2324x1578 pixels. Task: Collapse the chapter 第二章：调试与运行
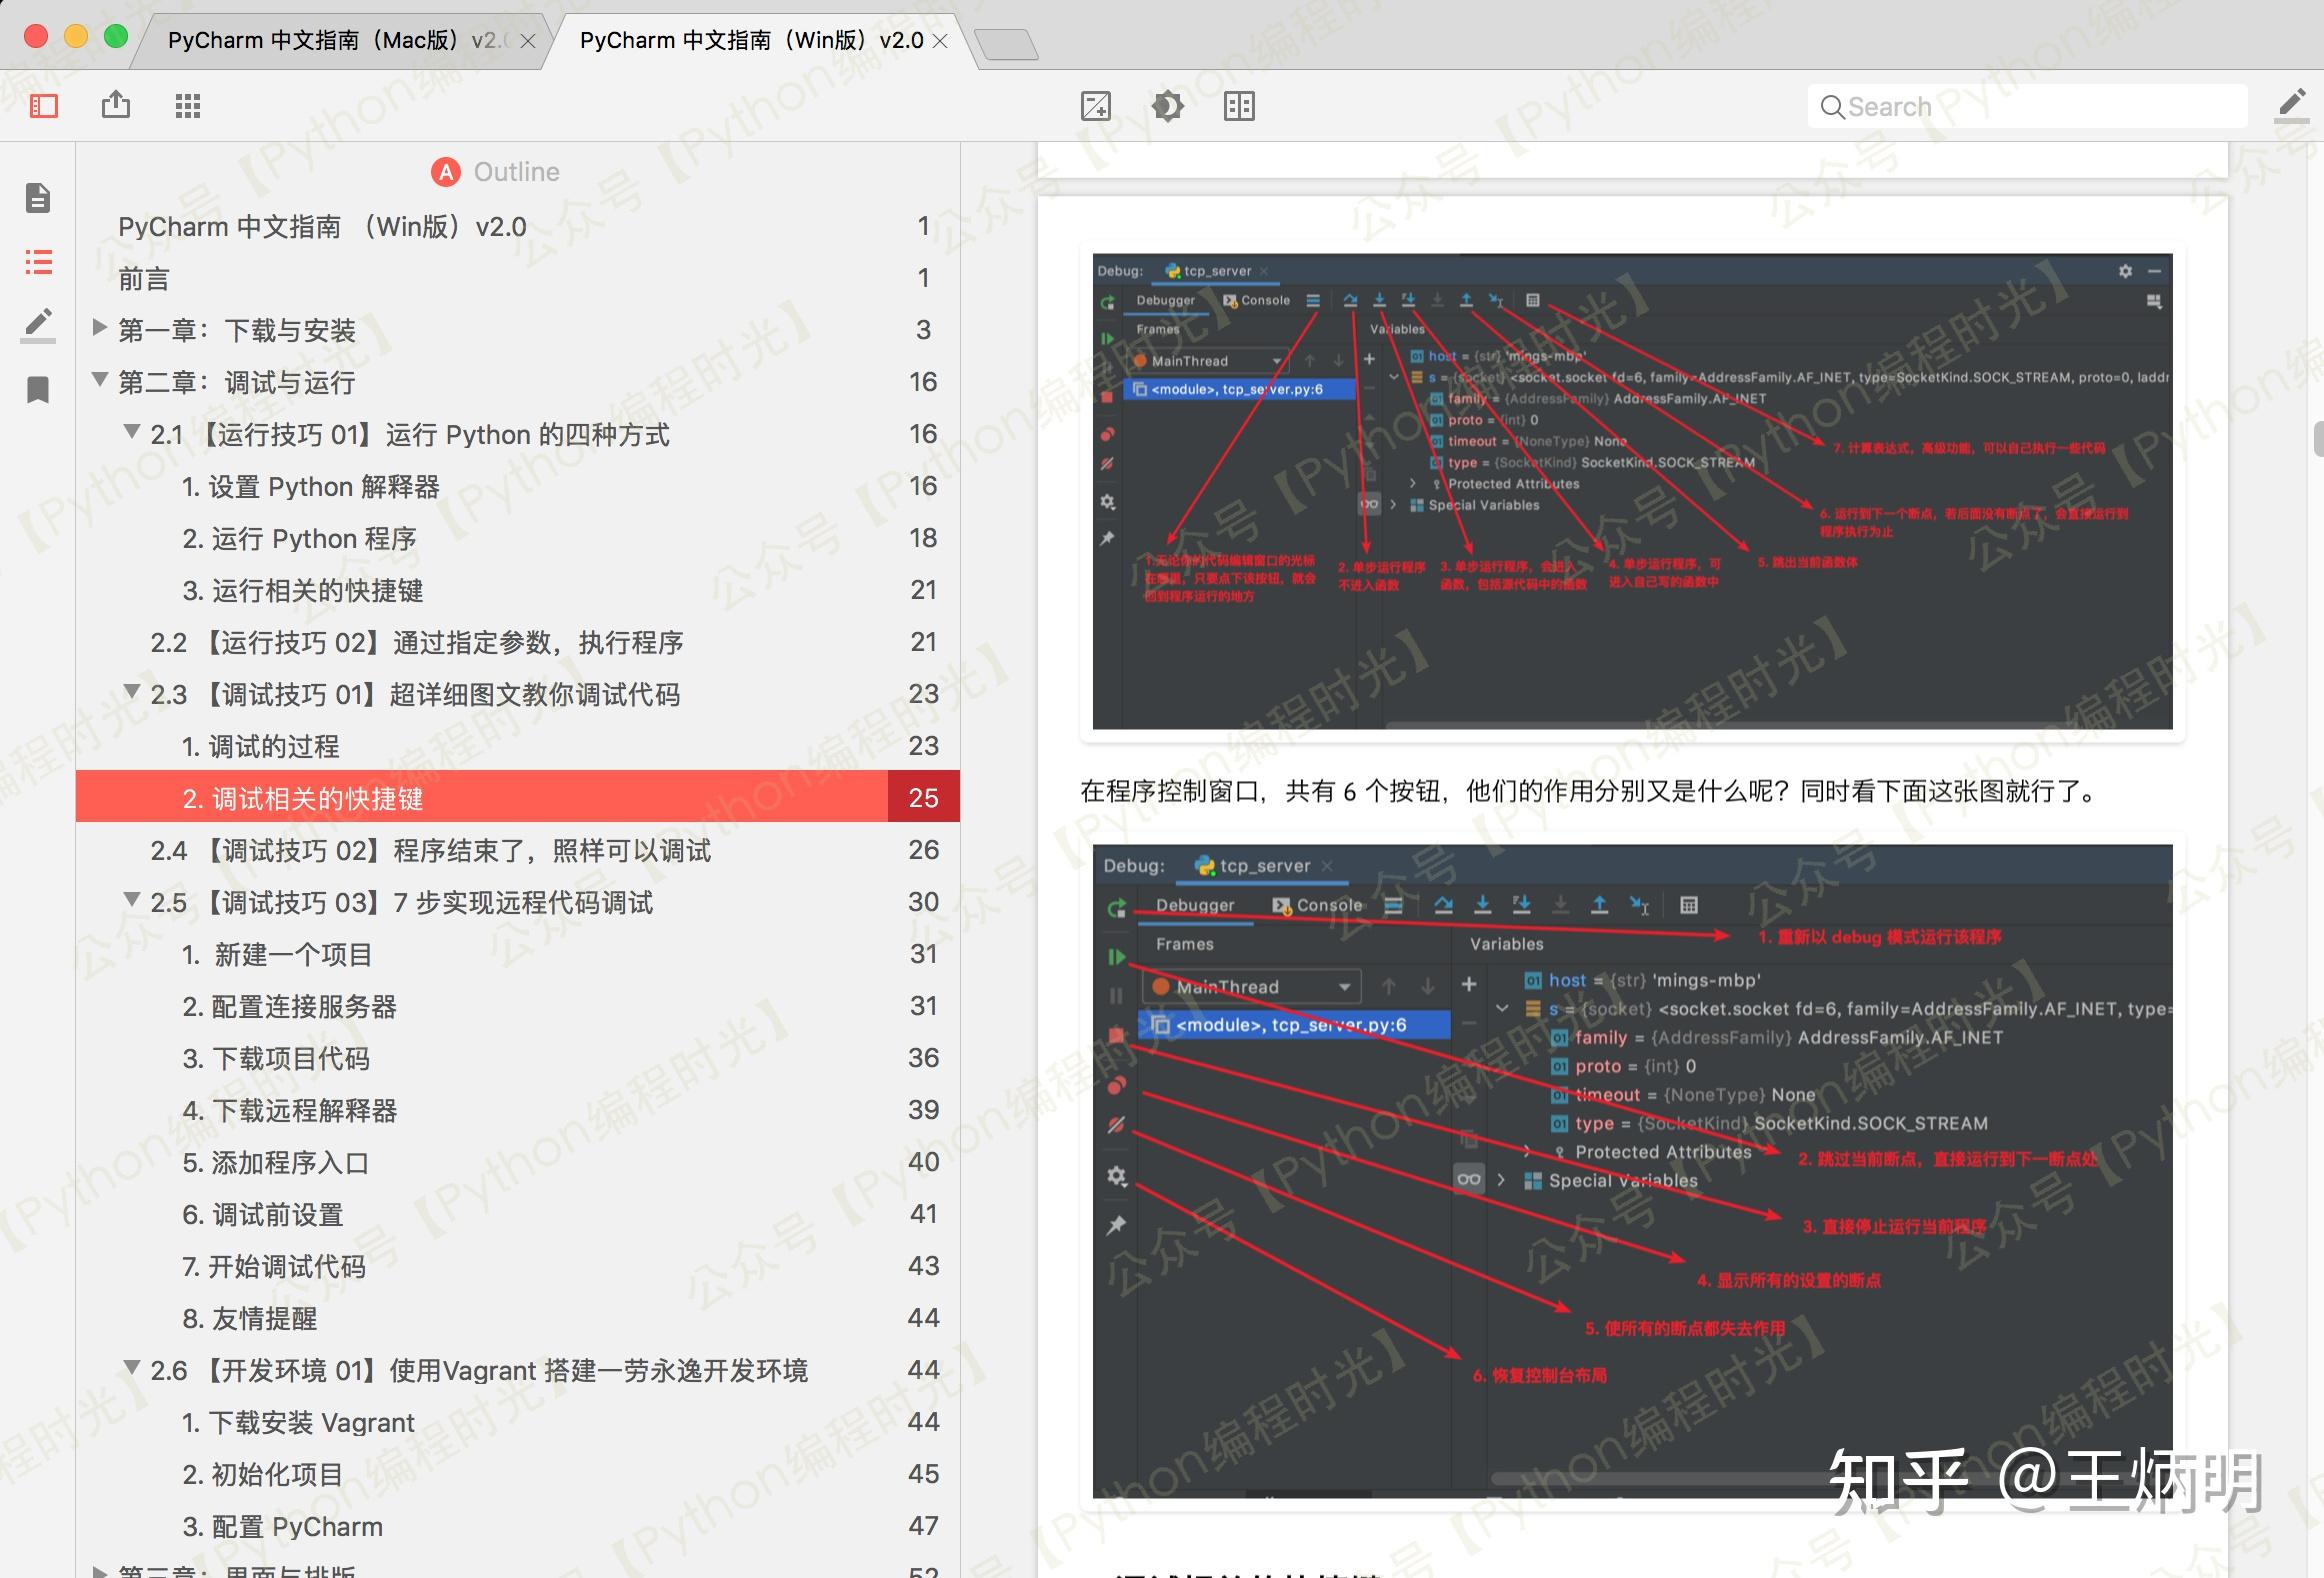97,382
